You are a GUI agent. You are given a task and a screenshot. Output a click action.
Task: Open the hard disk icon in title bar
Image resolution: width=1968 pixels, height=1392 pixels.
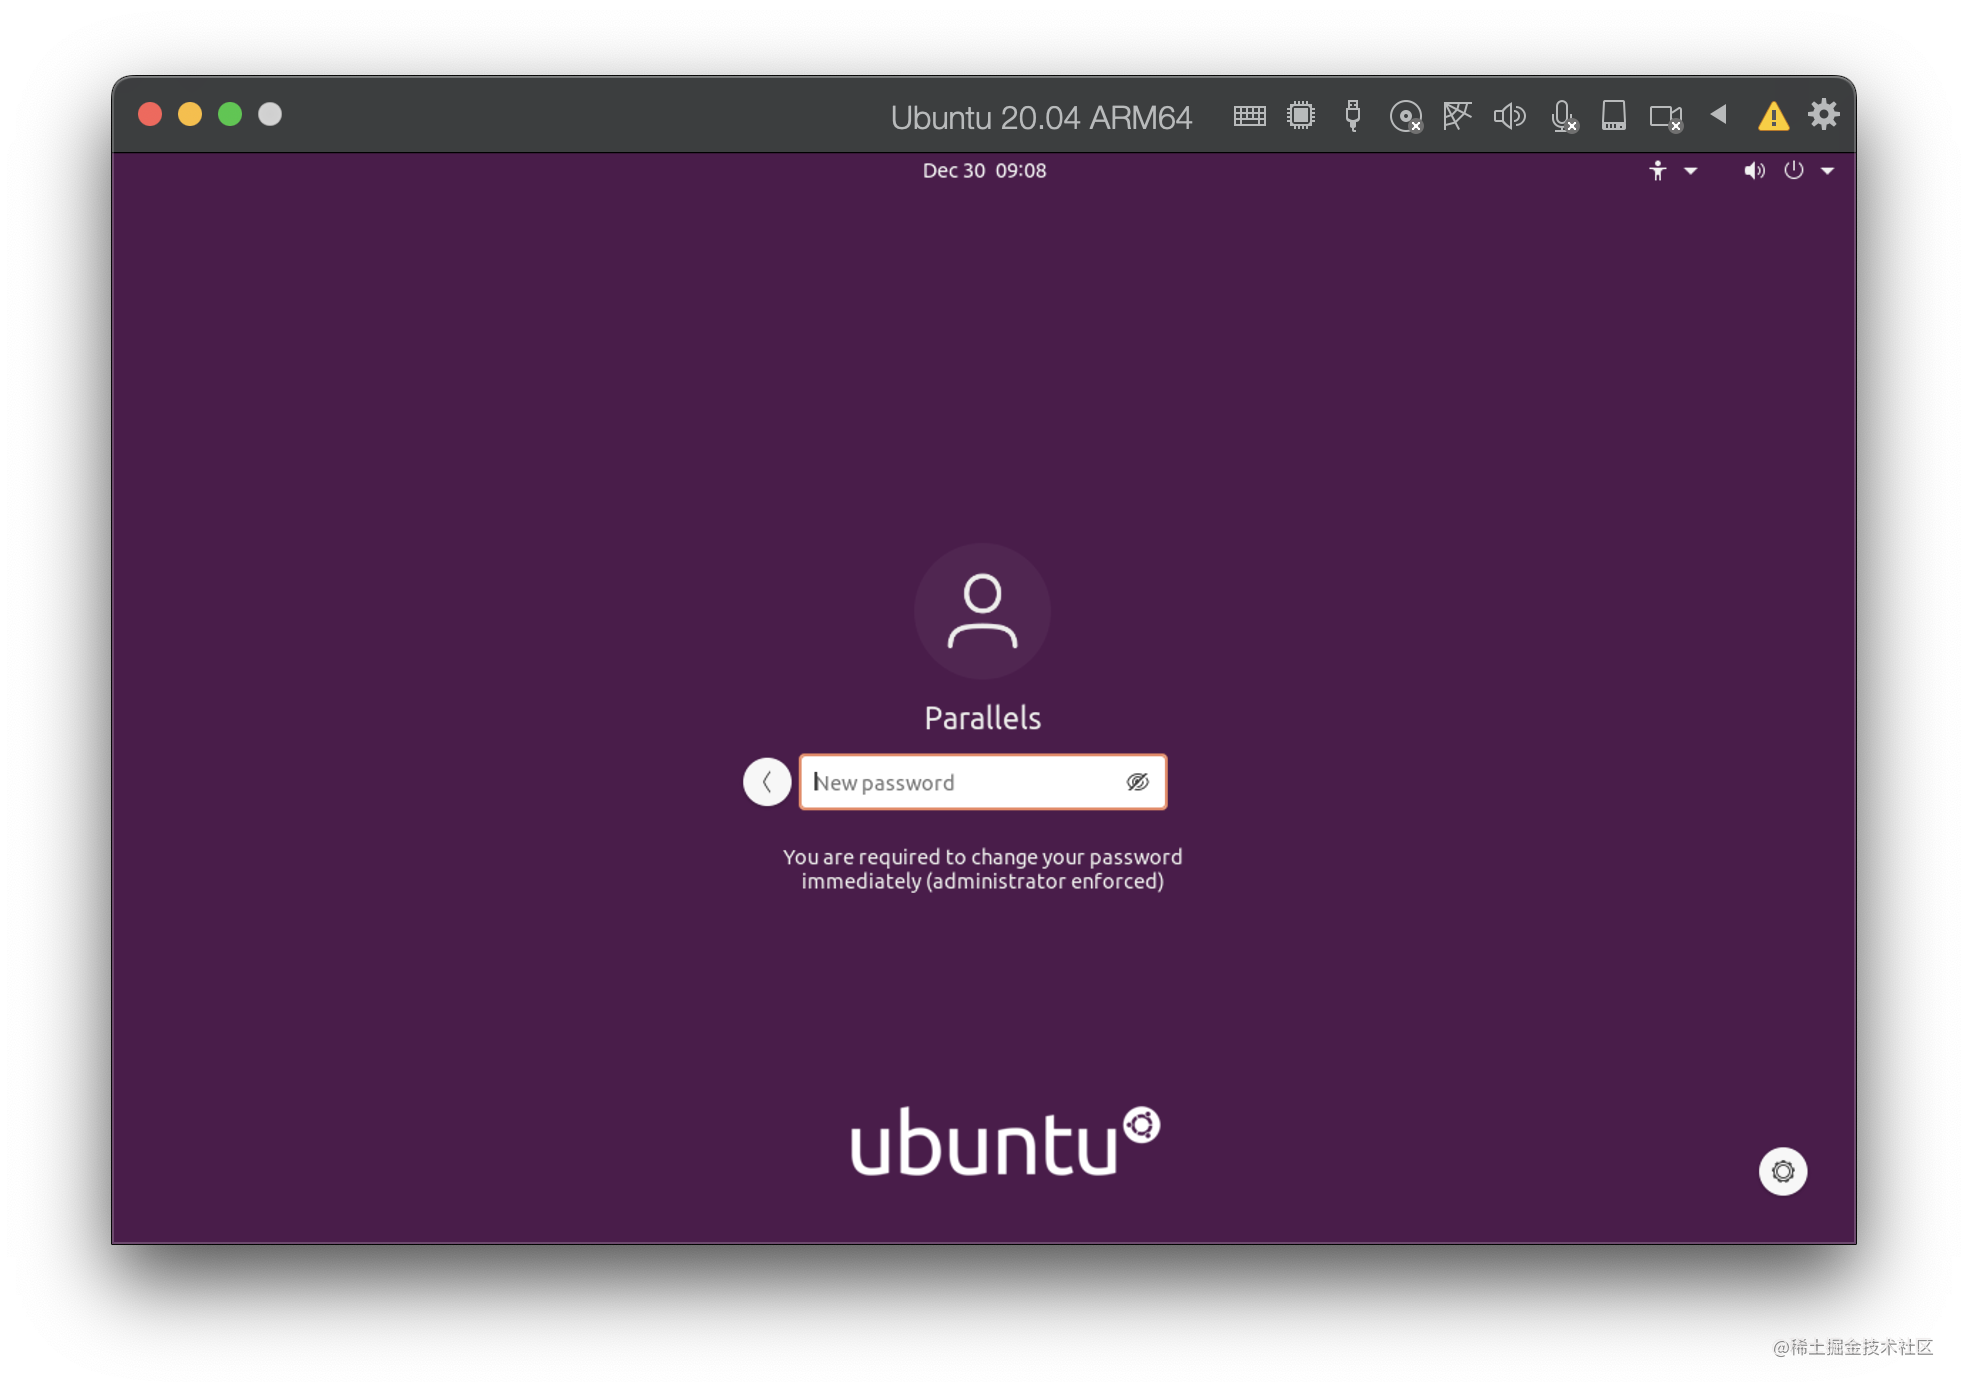pos(1614,115)
